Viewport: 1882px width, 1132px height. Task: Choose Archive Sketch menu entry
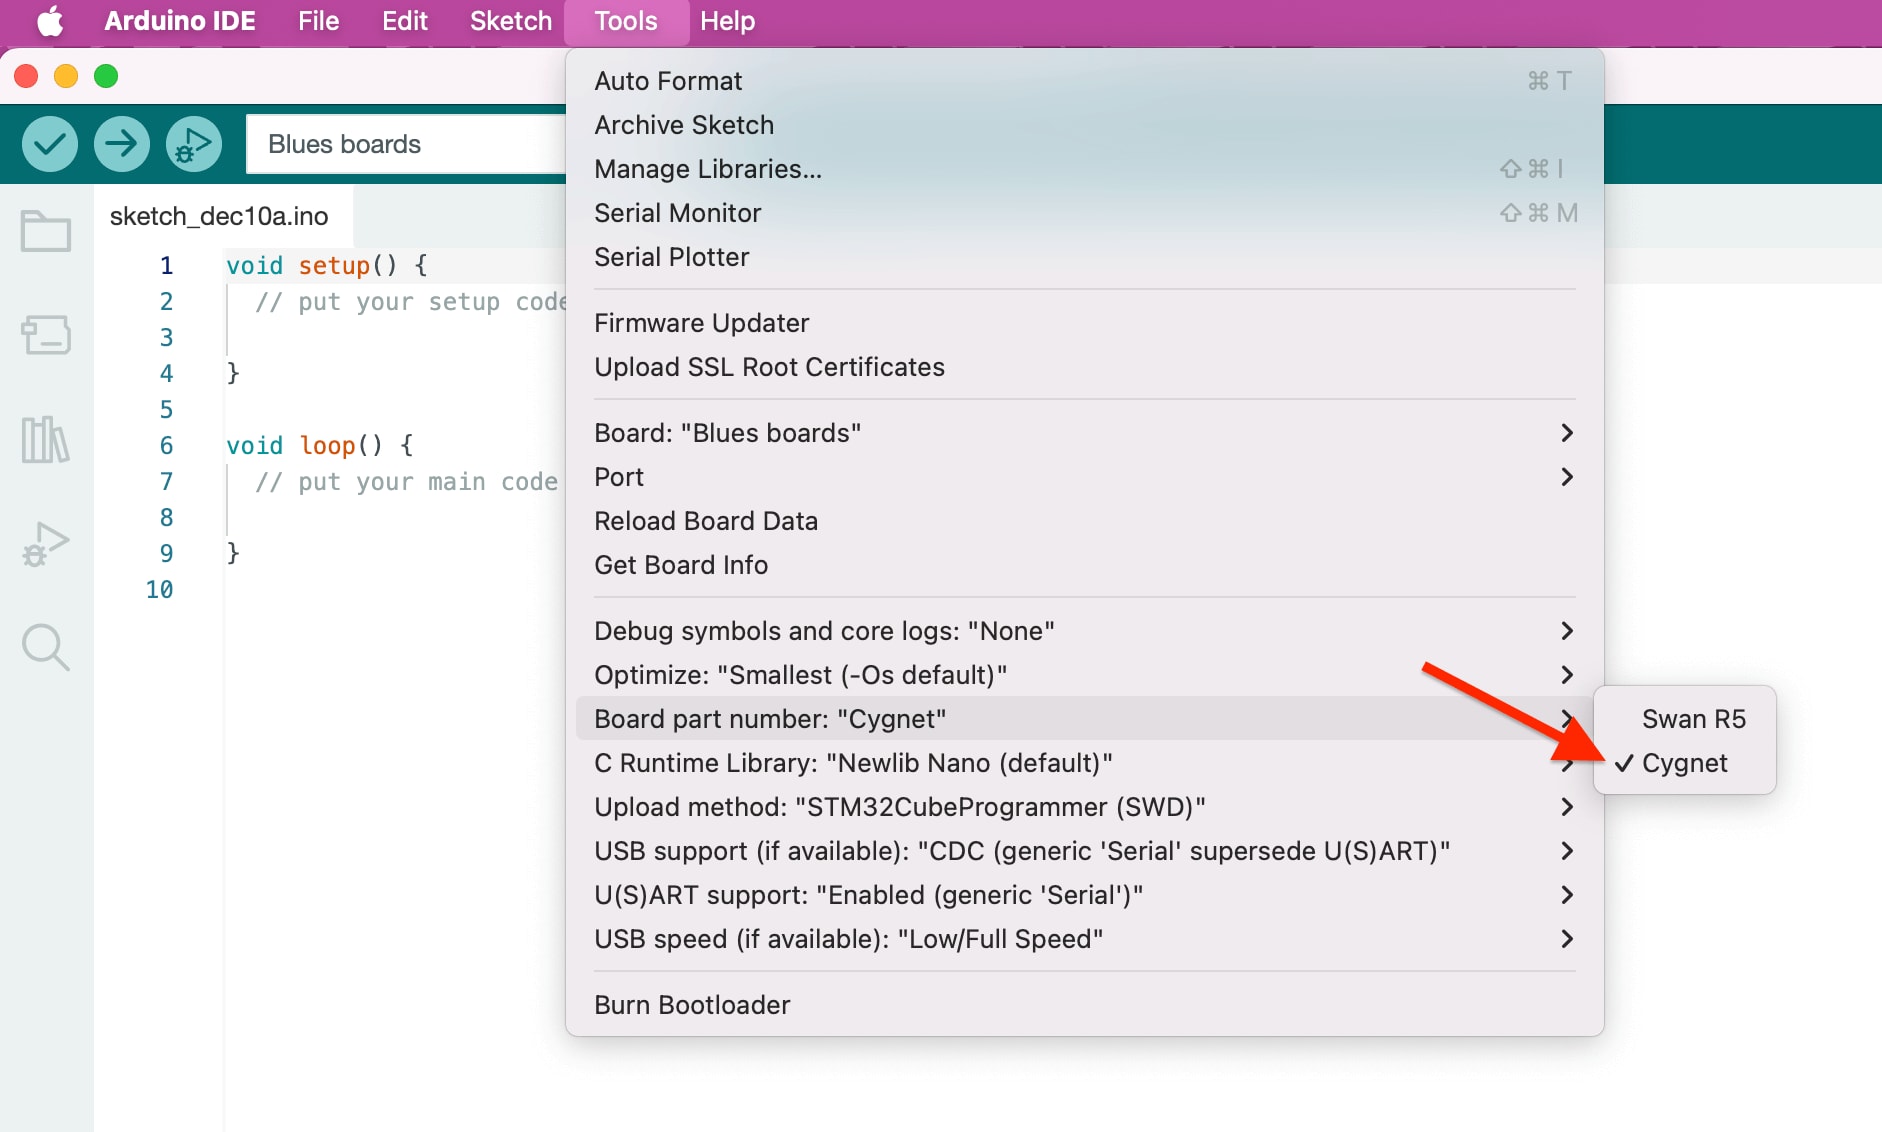pyautogui.click(x=1085, y=125)
